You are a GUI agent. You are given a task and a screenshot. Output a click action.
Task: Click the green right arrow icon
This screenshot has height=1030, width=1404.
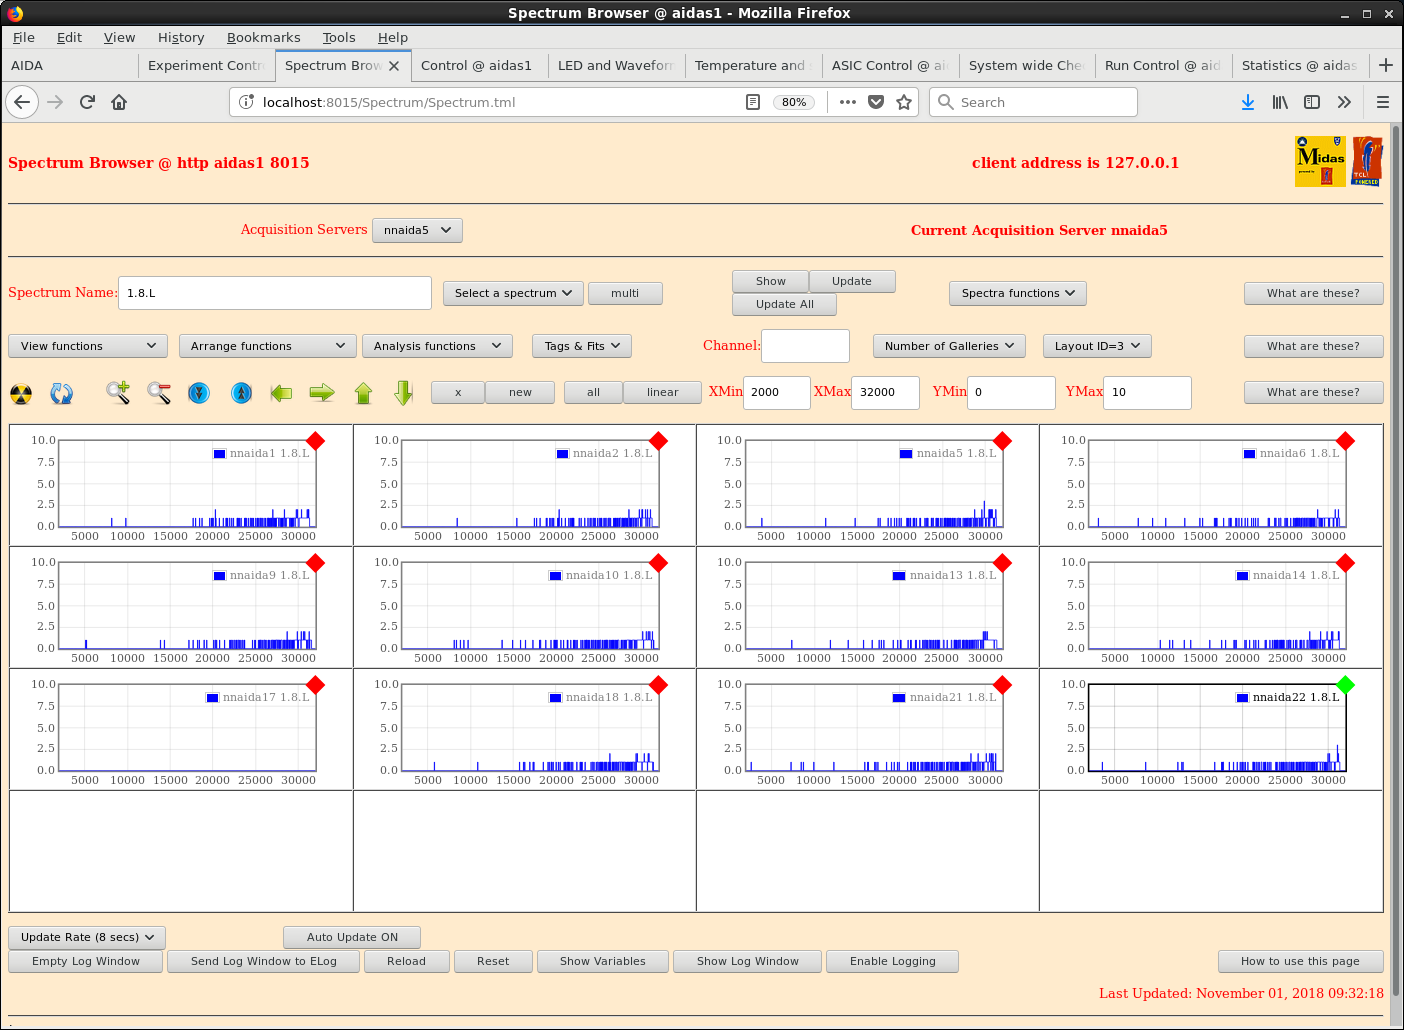322,393
